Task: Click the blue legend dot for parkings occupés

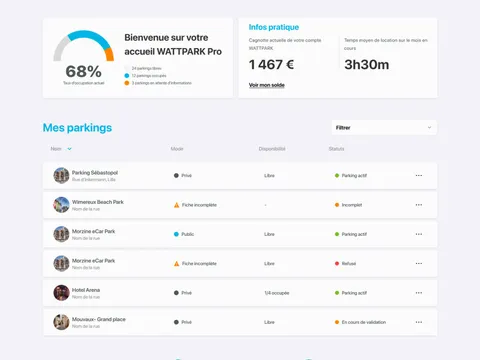Action: pyautogui.click(x=127, y=76)
